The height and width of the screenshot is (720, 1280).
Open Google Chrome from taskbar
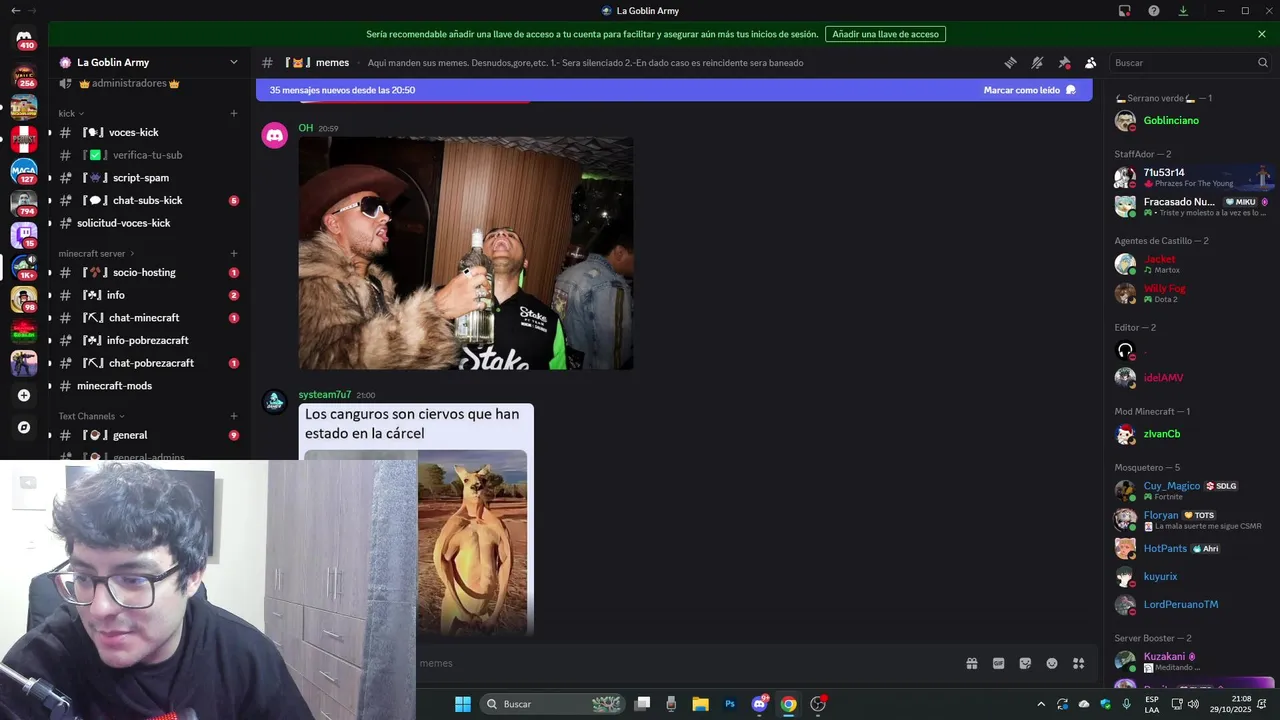pyautogui.click(x=789, y=704)
